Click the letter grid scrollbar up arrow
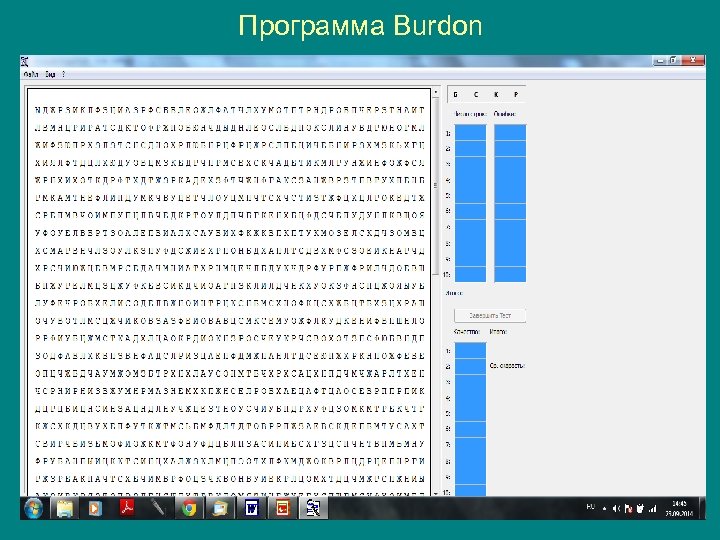Viewport: 720px width, 540px height. (436, 92)
